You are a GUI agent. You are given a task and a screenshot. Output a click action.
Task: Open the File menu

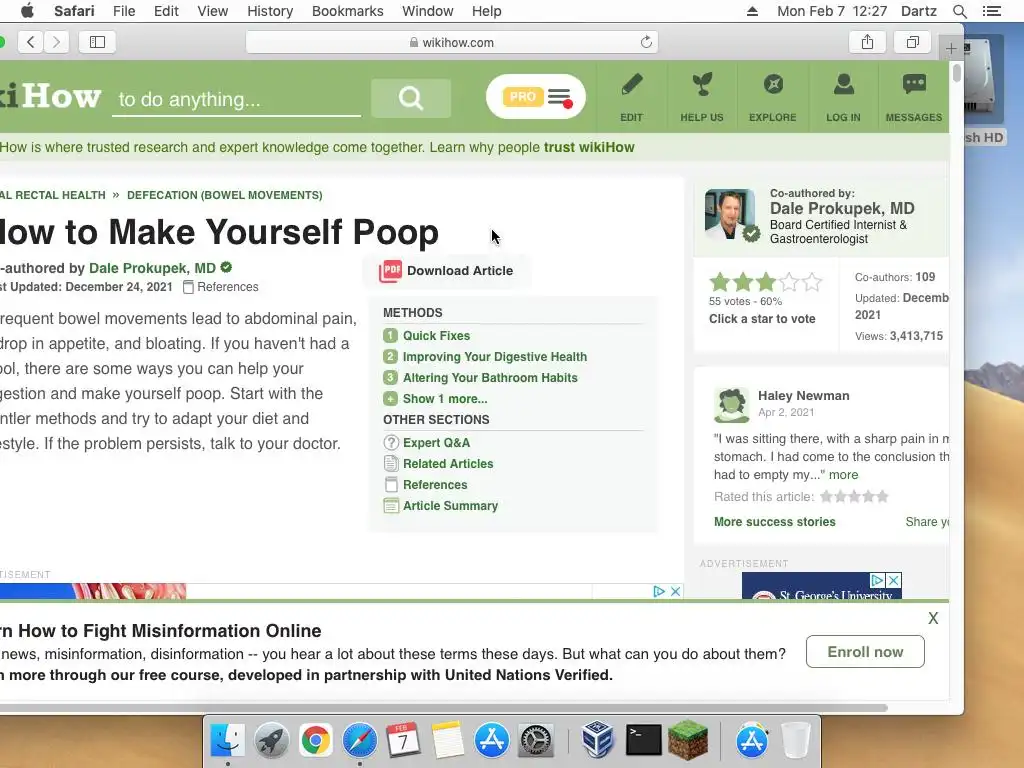tap(123, 11)
